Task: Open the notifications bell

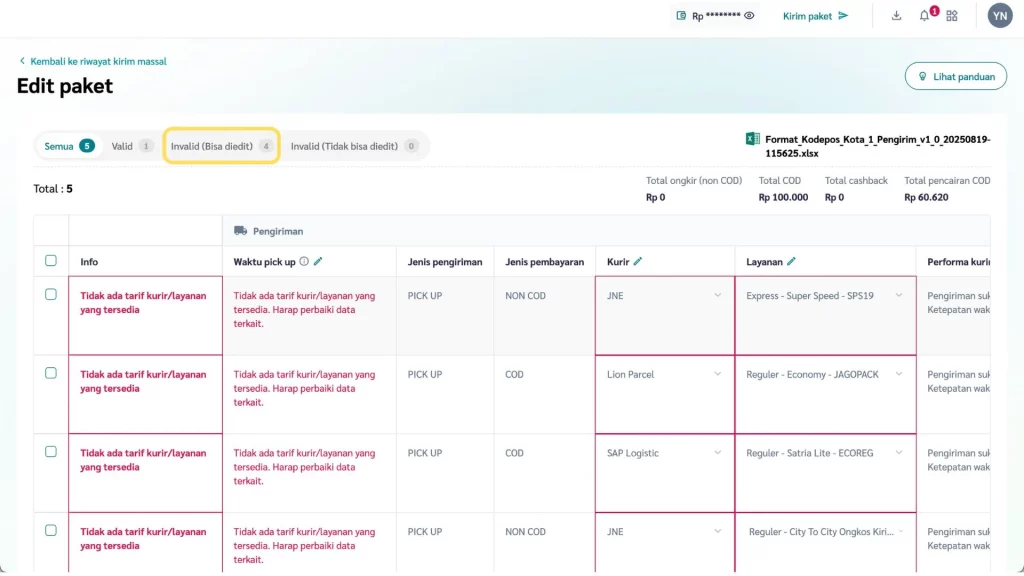Action: click(924, 16)
